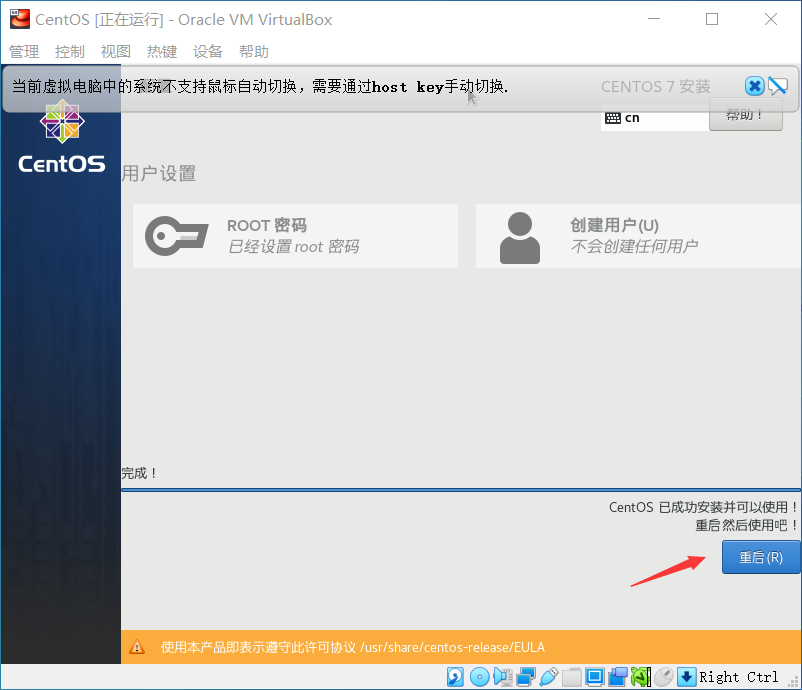Open the audio settings status icon
802x690 pixels.
tap(503, 677)
